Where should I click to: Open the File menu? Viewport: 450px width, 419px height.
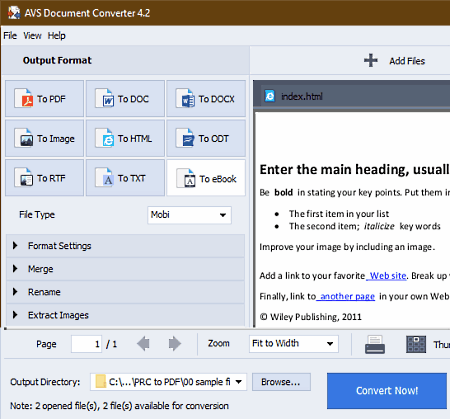point(10,35)
